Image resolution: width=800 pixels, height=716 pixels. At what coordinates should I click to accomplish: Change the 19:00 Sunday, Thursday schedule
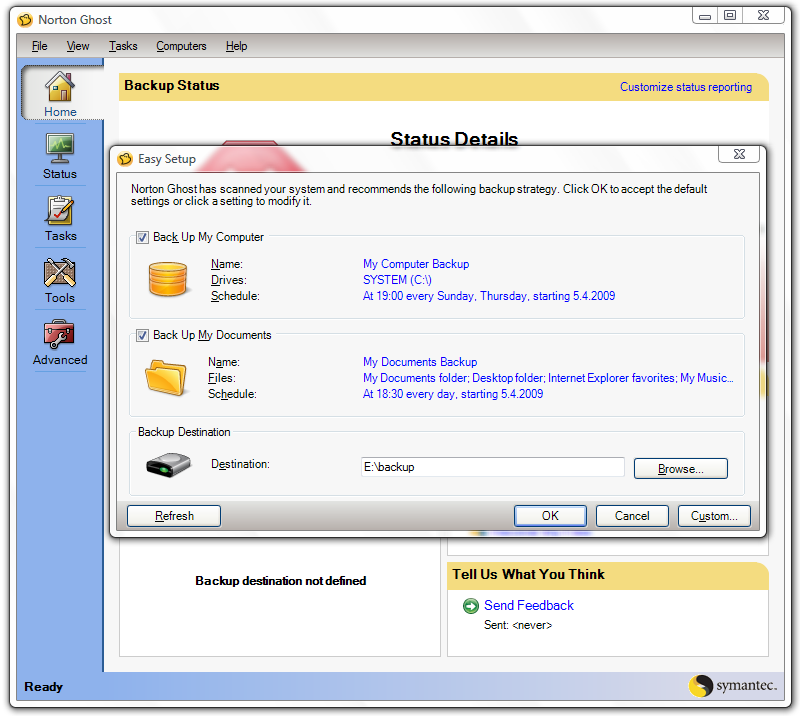click(489, 296)
